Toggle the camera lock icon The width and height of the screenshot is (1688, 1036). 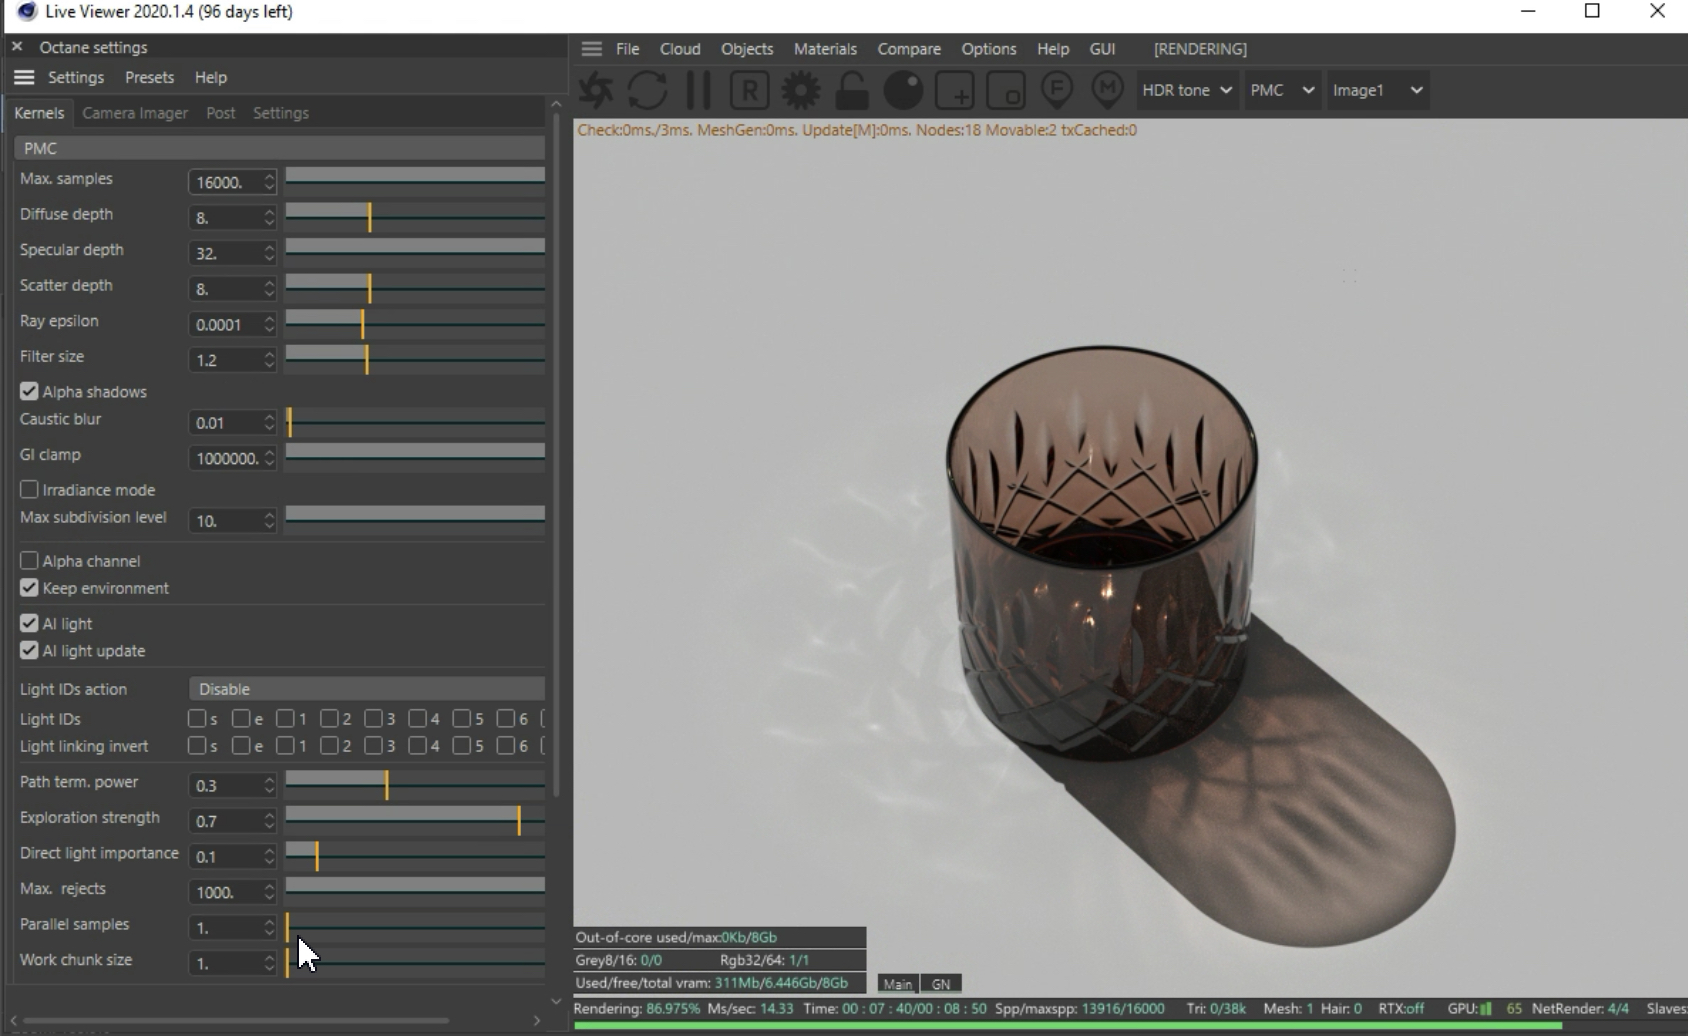[851, 91]
